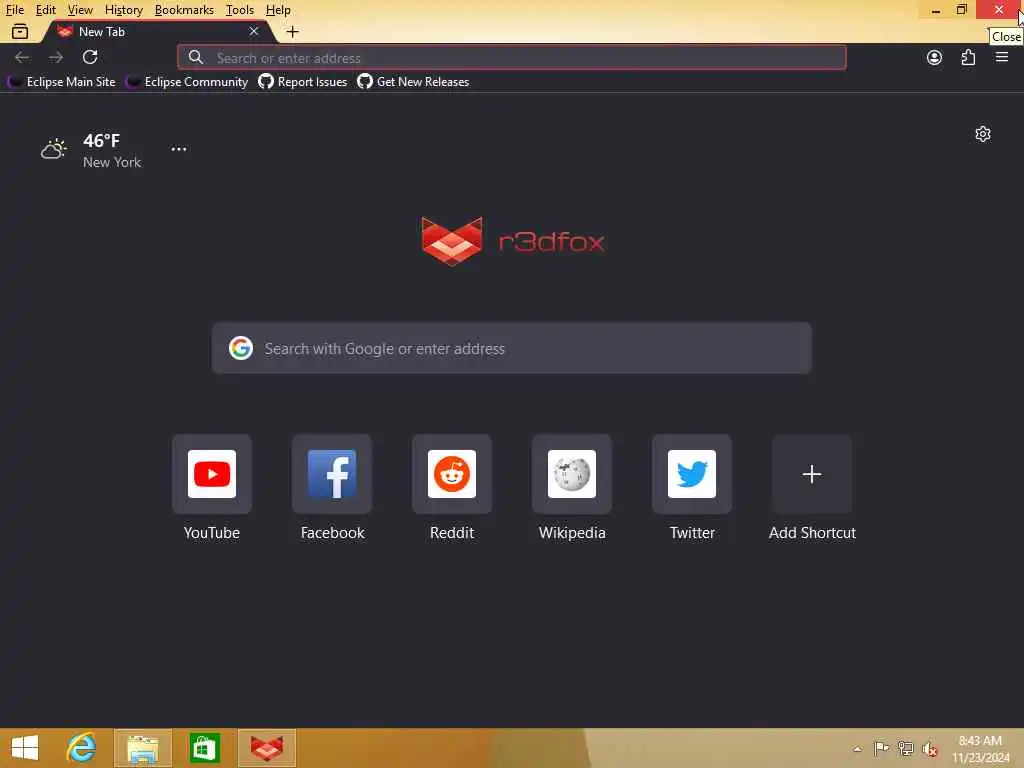Open Get New Releases bookmark

(413, 82)
